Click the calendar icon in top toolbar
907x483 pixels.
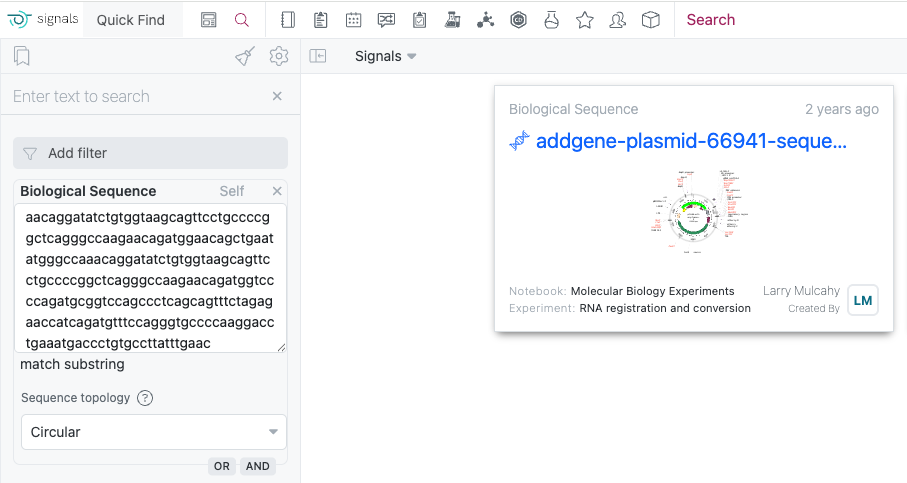pos(353,20)
